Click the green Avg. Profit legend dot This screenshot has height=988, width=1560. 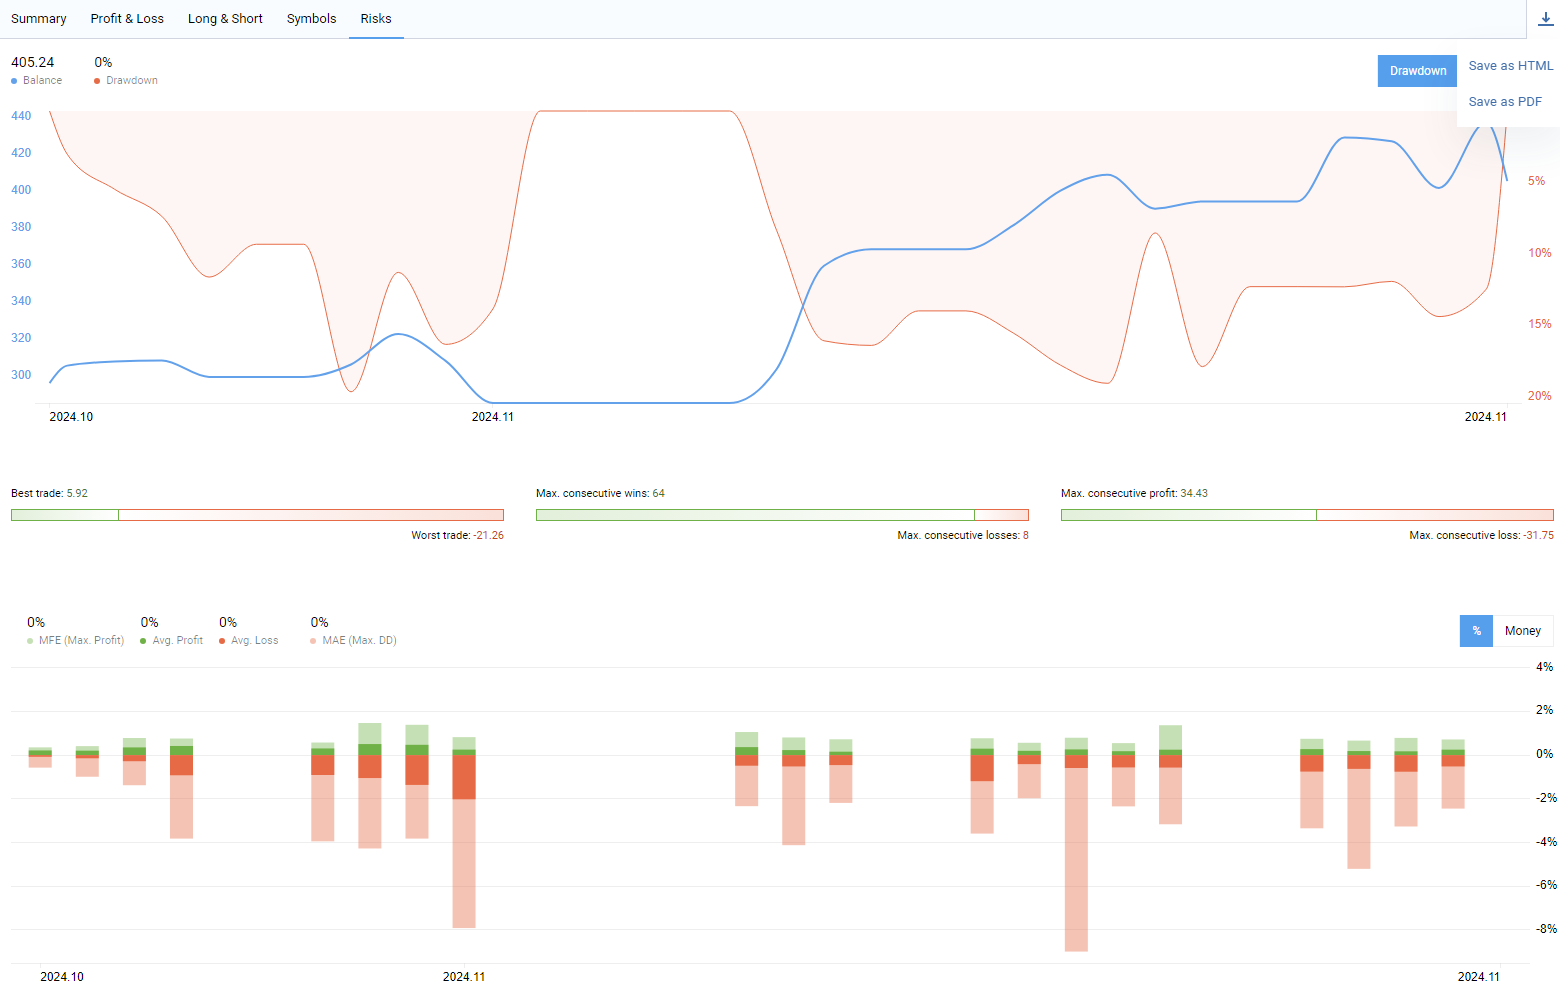[143, 641]
